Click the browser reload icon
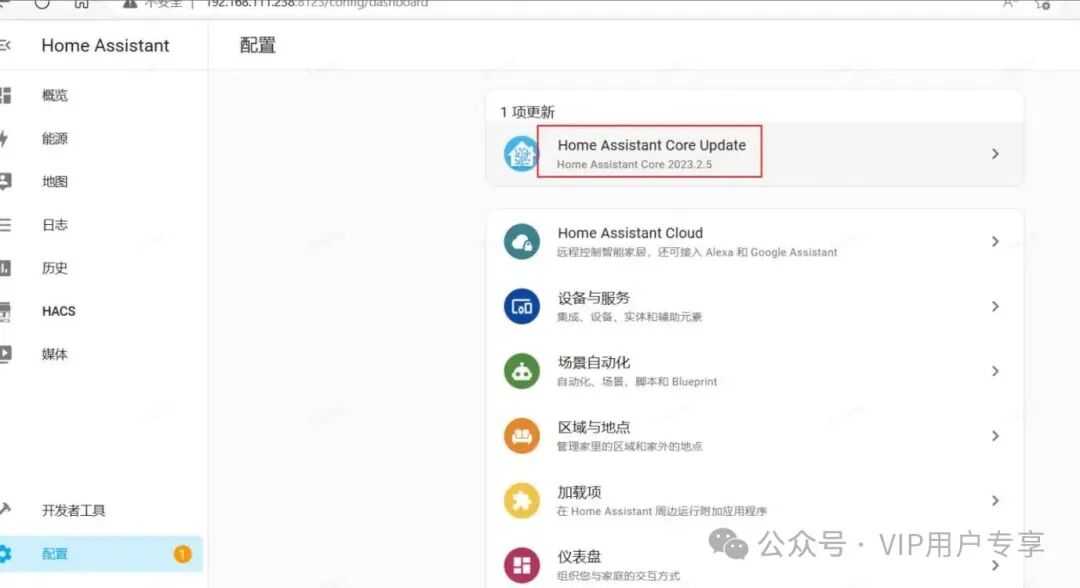 click(42, 3)
